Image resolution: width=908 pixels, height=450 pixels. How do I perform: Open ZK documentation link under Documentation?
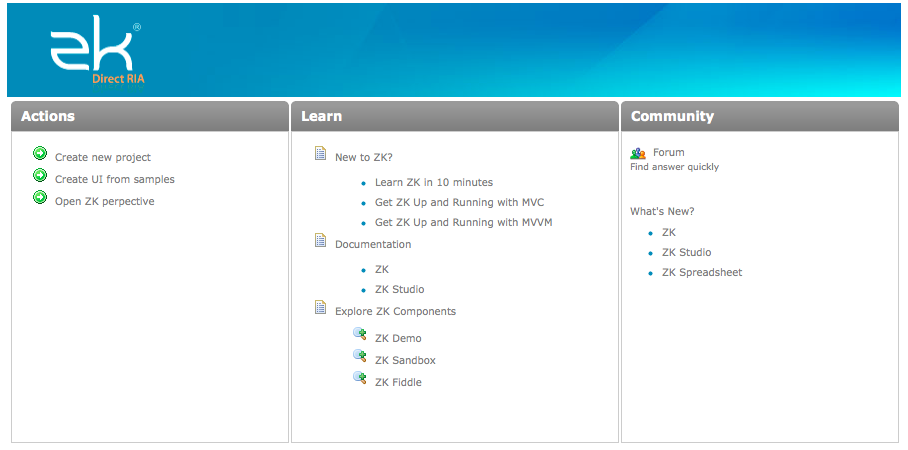(382, 269)
